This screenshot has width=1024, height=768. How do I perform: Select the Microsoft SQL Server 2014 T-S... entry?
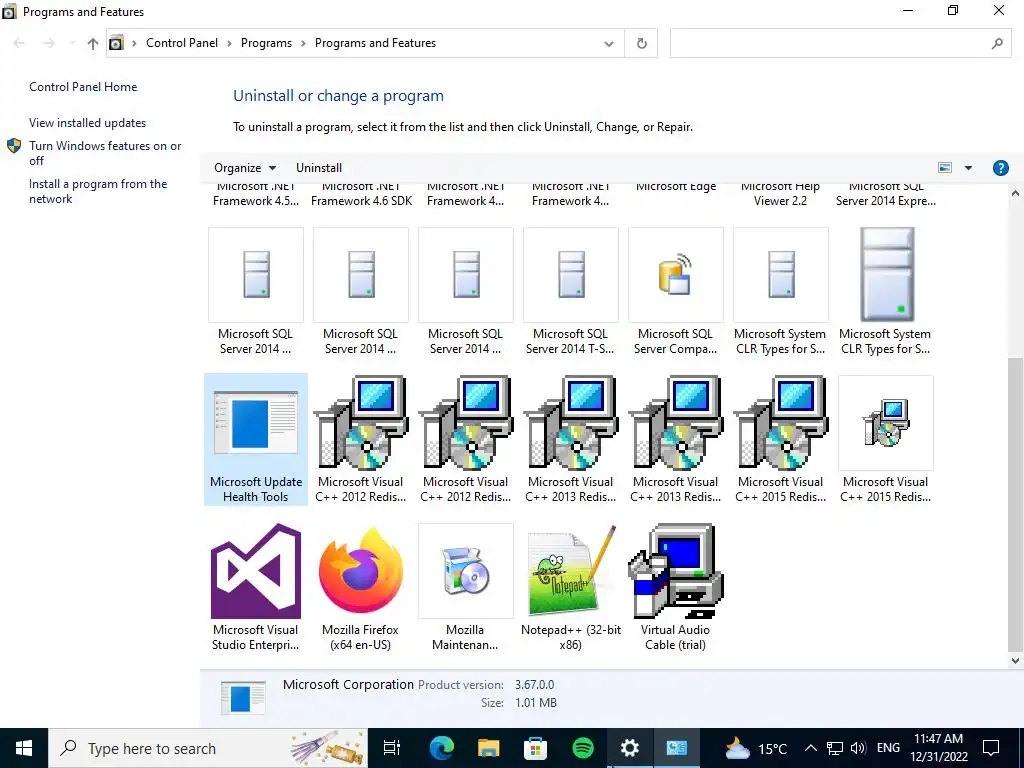(571, 291)
